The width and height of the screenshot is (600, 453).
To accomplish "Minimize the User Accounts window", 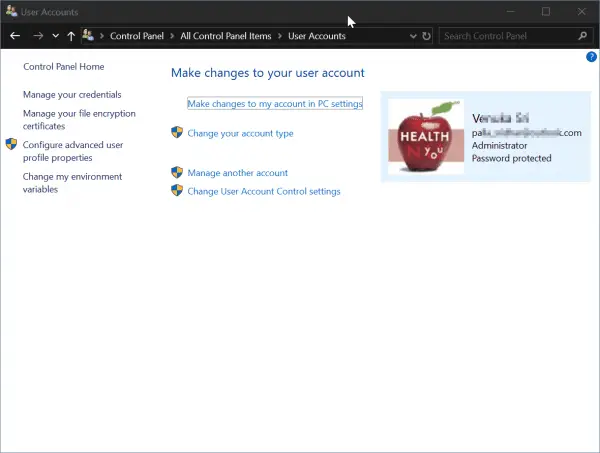I will pos(510,11).
